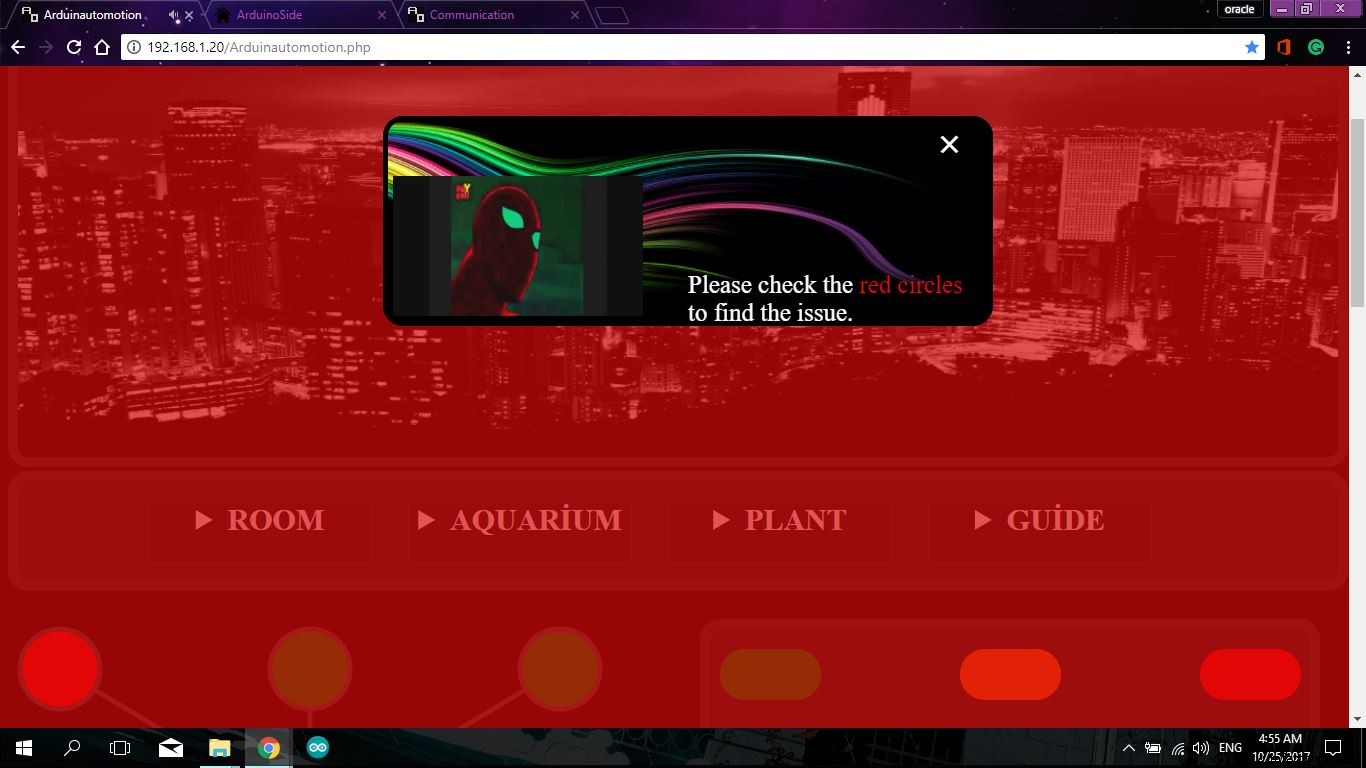Image resolution: width=1366 pixels, height=768 pixels.
Task: Click the far-right red pill switch
Action: [x=1250, y=674]
